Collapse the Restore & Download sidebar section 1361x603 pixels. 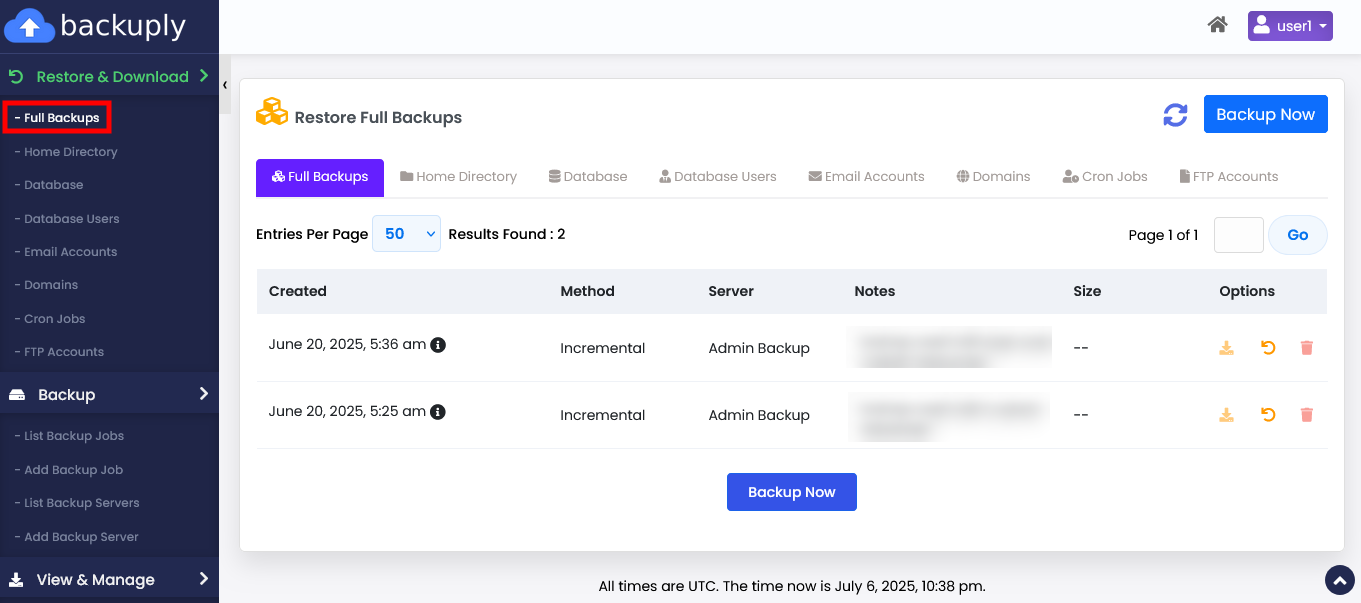(x=109, y=76)
